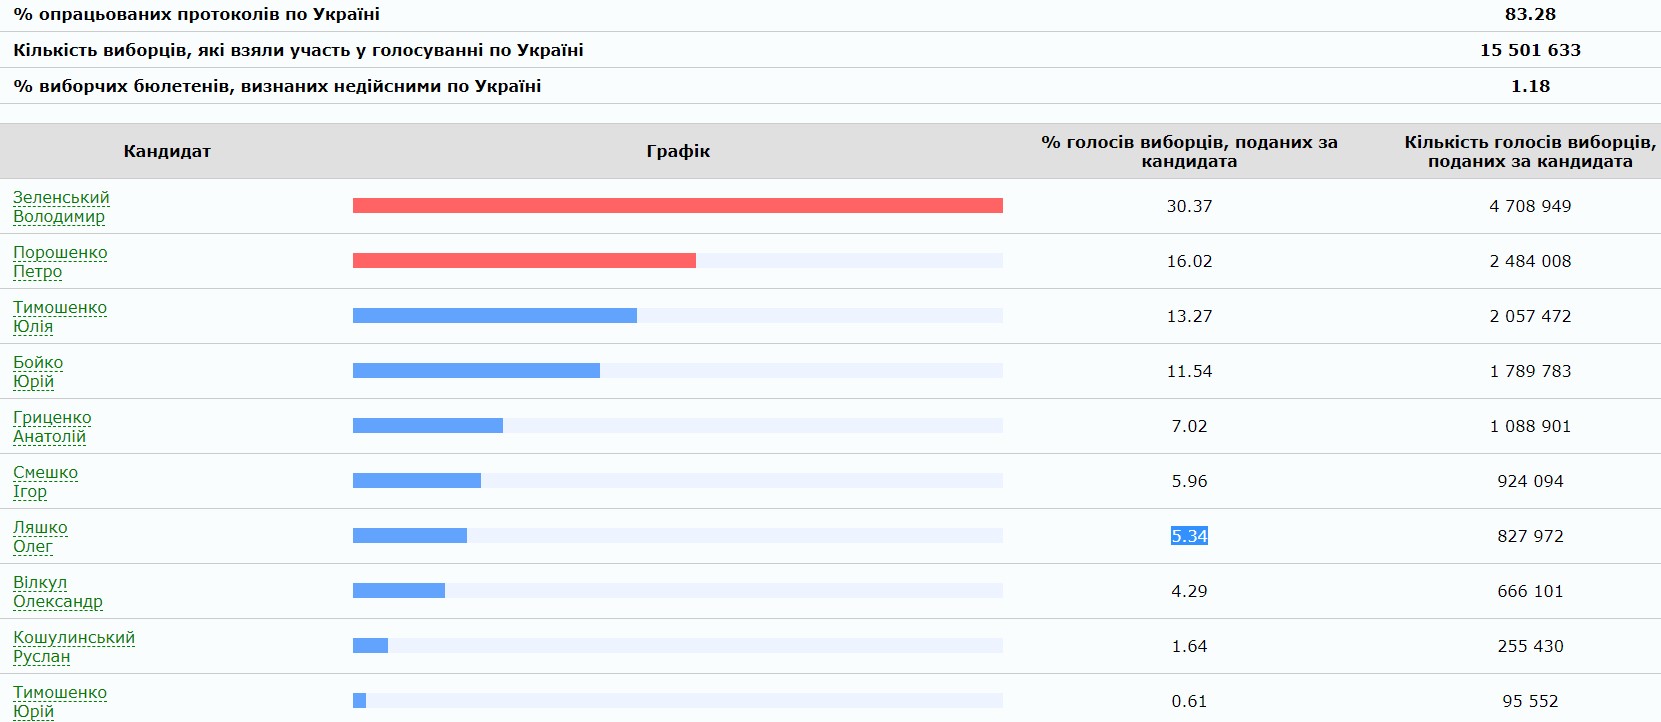Image resolution: width=1661 pixels, height=722 pixels.
Task: Click the 15 501 633 voters total
Action: 1530,50
